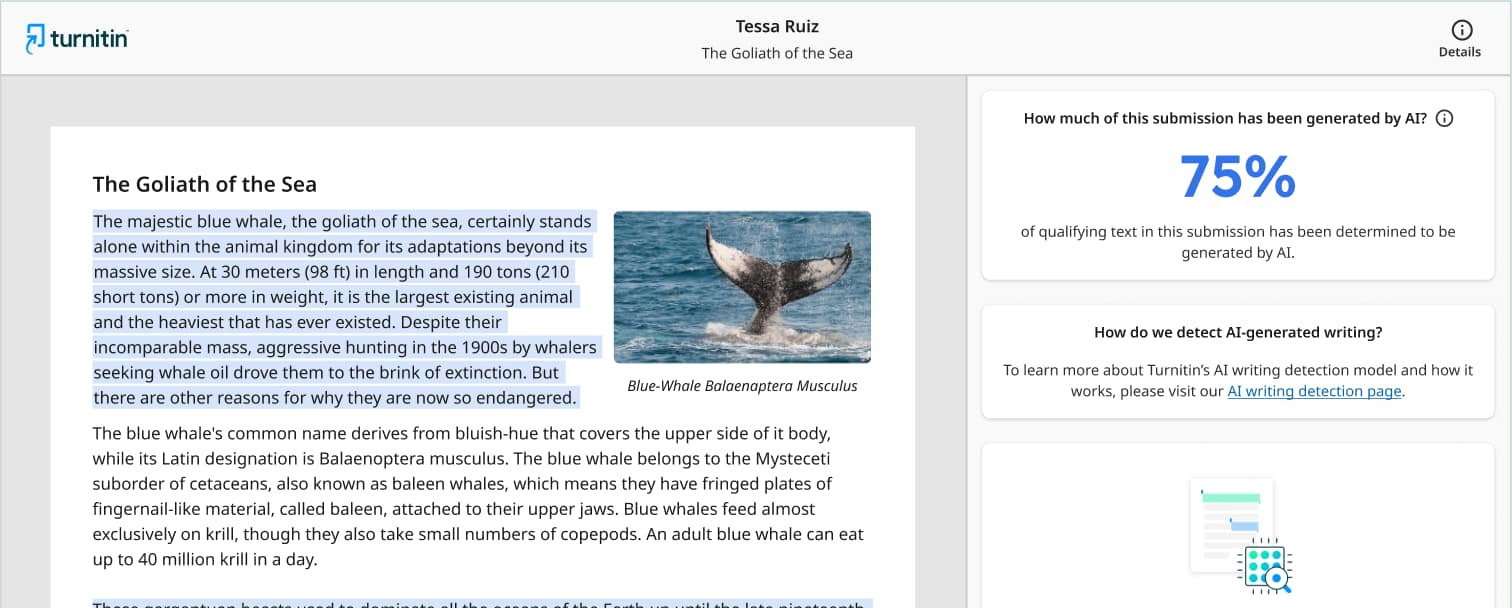This screenshot has width=1512, height=608.
Task: Click the submission name under Tessa Ruiz
Action: pos(777,53)
